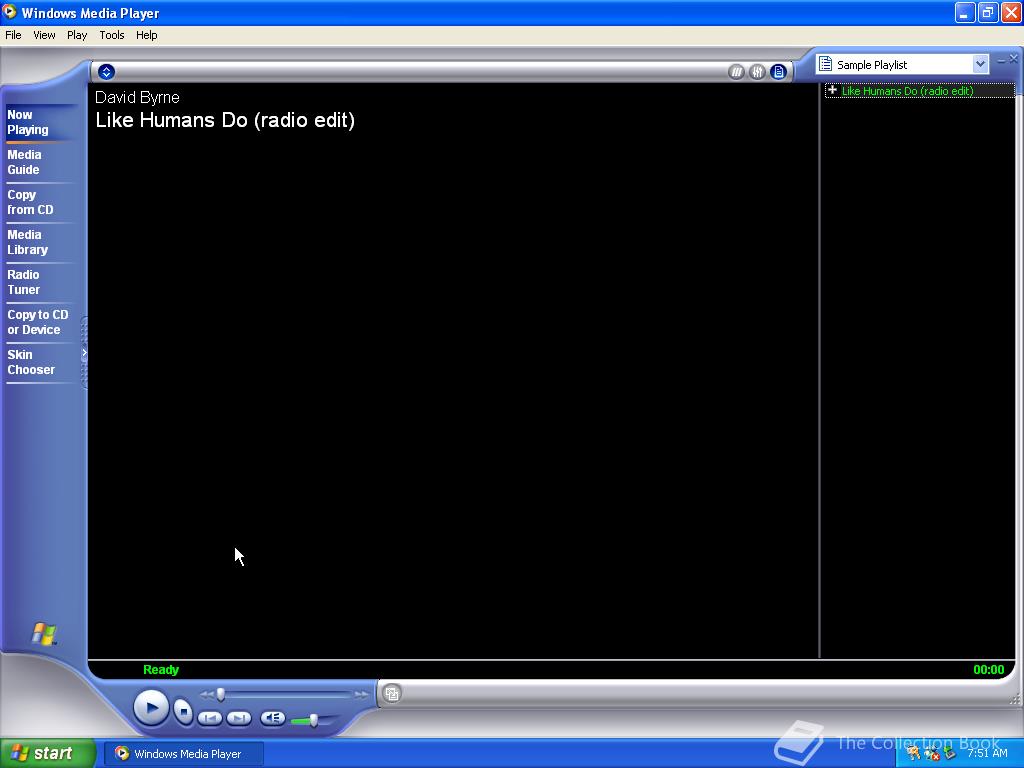Click the window resize grip corner
Image resolution: width=1024 pixels, height=768 pixels.
click(1014, 699)
